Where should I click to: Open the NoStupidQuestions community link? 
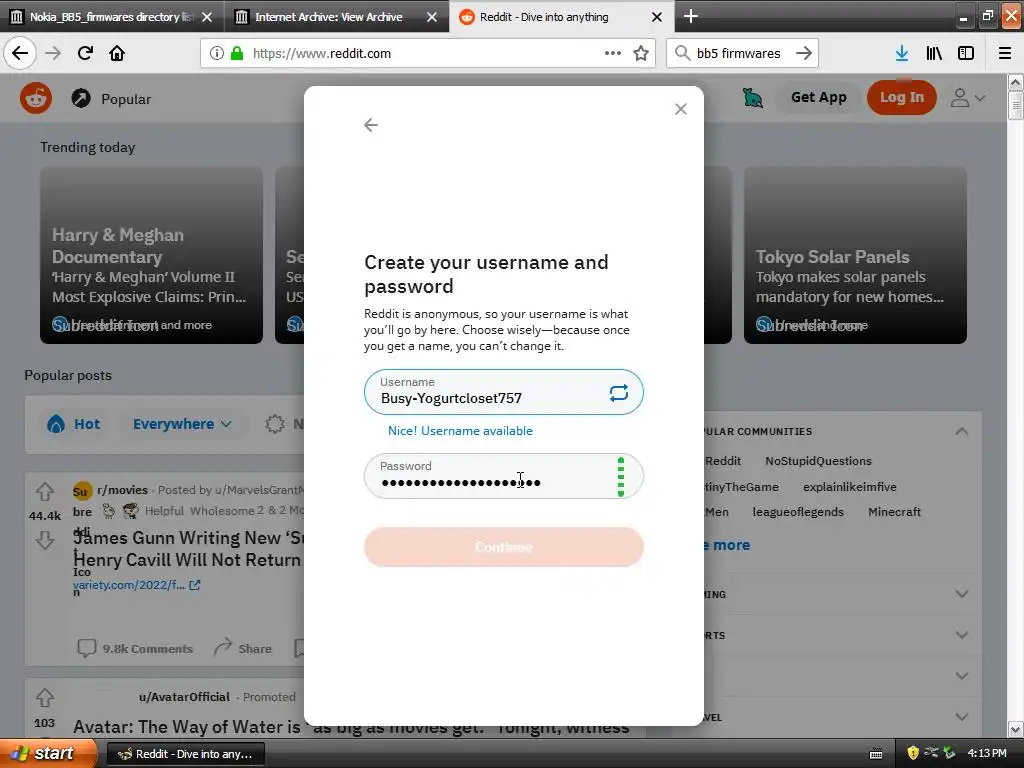(x=818, y=461)
